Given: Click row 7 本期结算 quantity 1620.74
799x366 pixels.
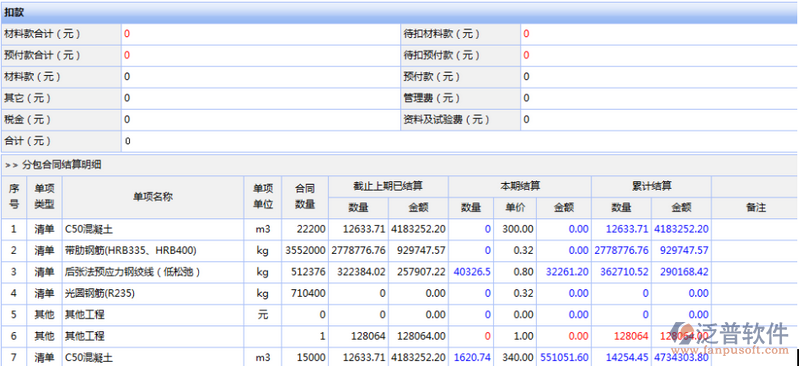Looking at the screenshot, I should (472, 358).
